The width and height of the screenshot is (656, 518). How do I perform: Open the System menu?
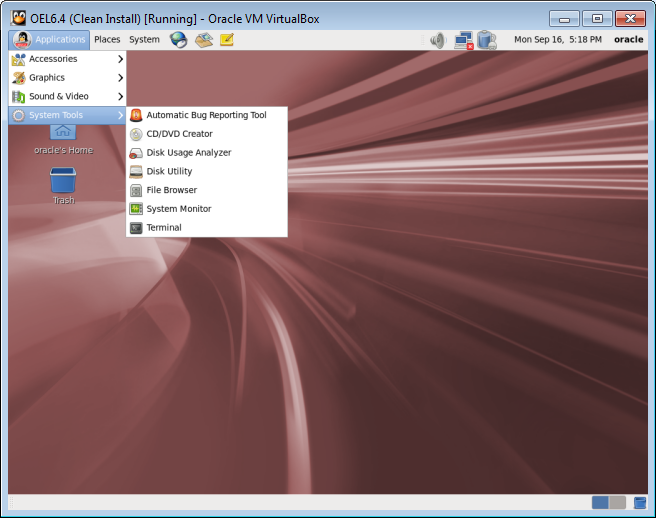point(144,40)
